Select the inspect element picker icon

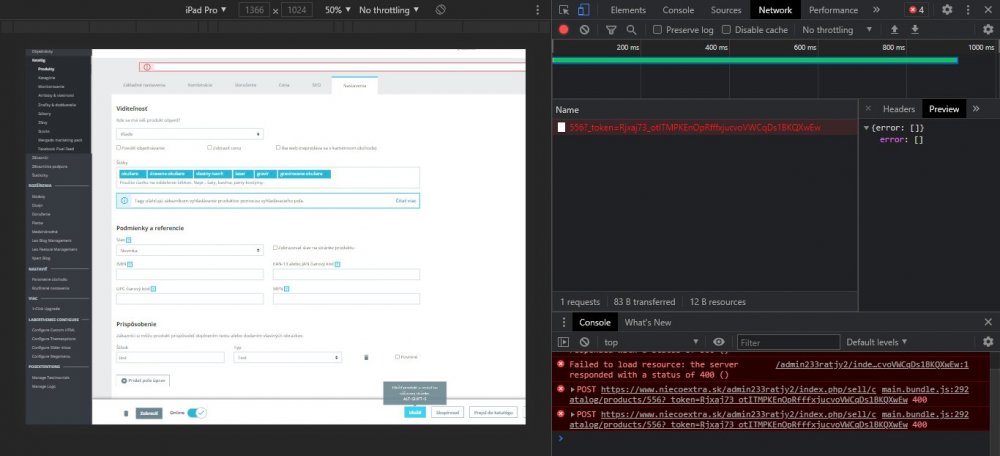(564, 10)
